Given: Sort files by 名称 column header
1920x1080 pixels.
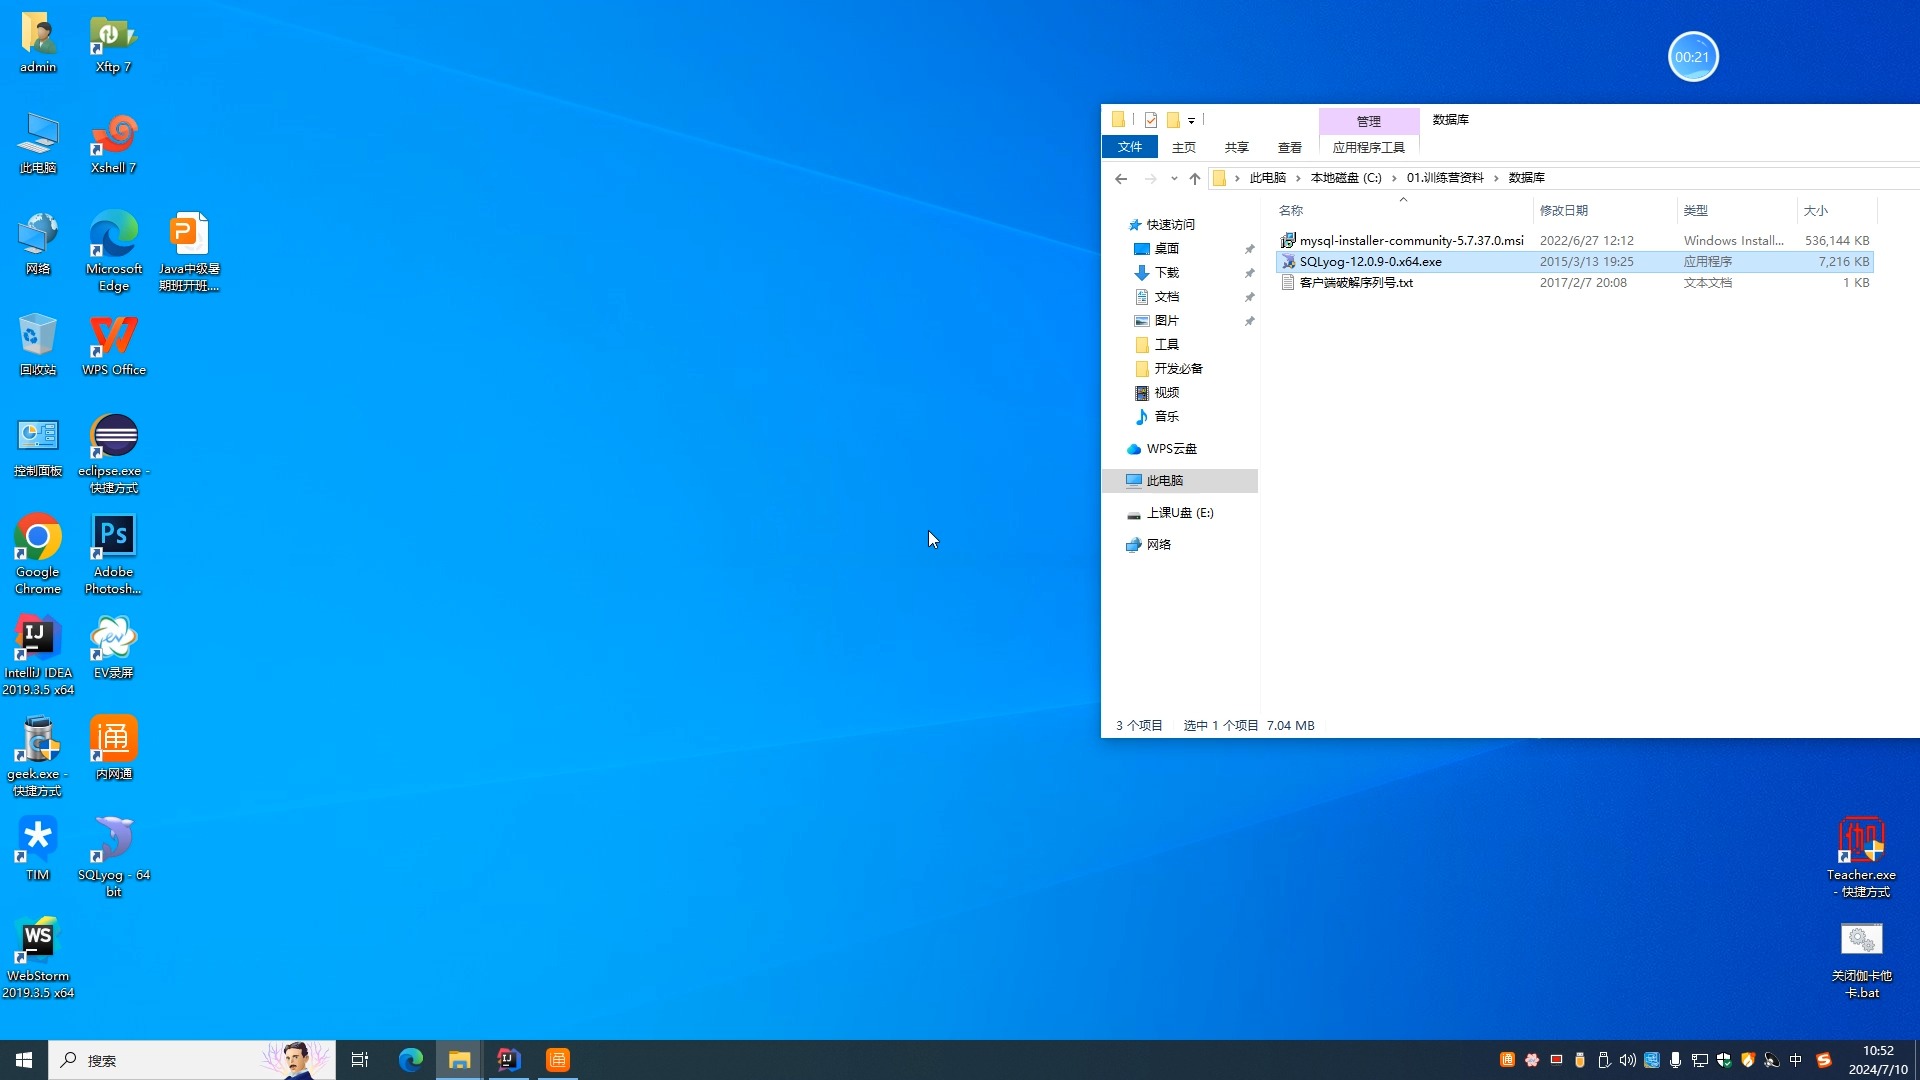Looking at the screenshot, I should click(1402, 211).
